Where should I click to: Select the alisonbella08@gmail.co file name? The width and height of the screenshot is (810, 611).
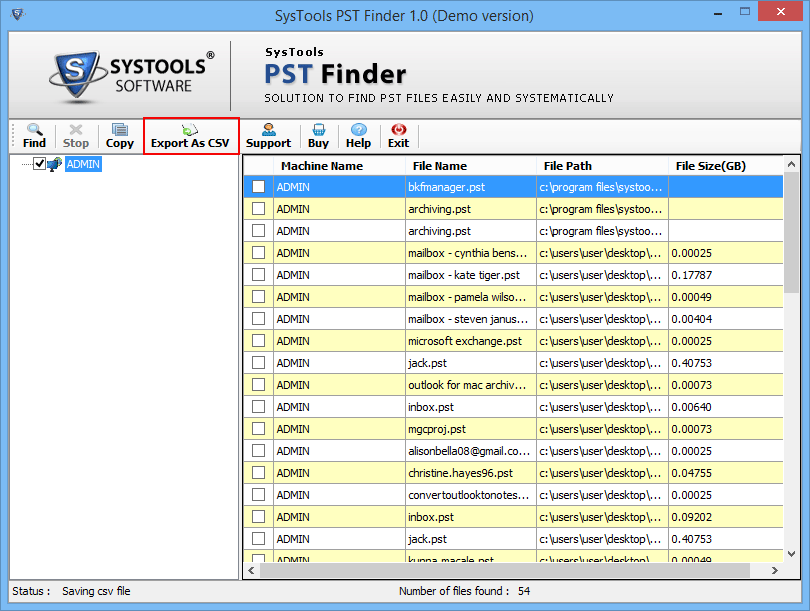[469, 451]
